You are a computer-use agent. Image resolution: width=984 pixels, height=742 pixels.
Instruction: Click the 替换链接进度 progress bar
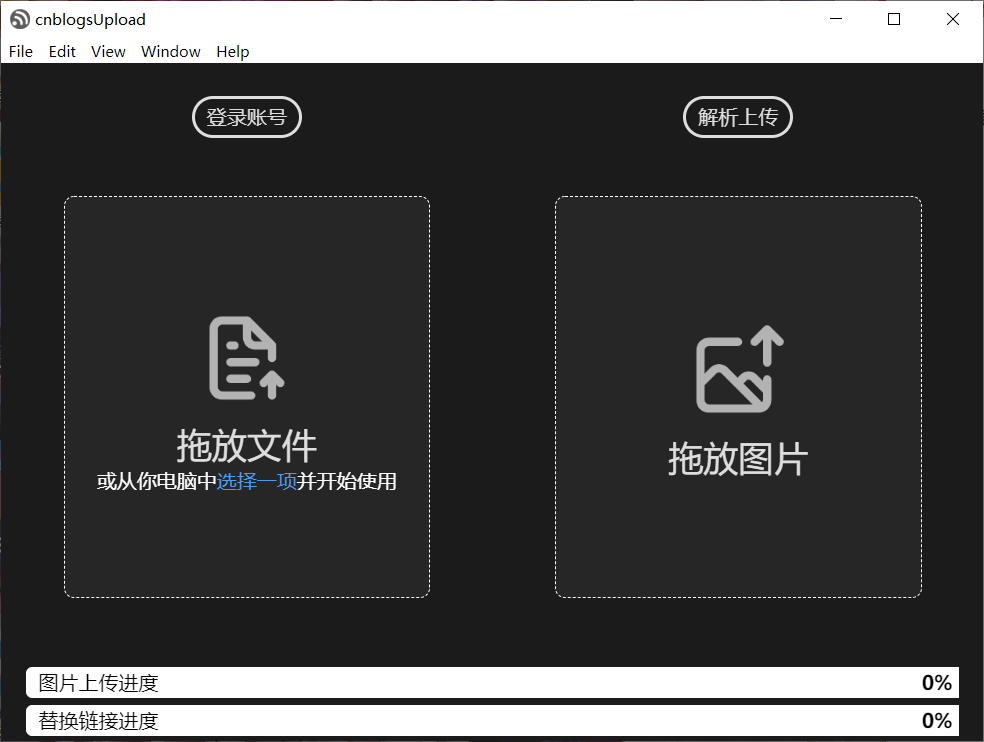point(492,720)
